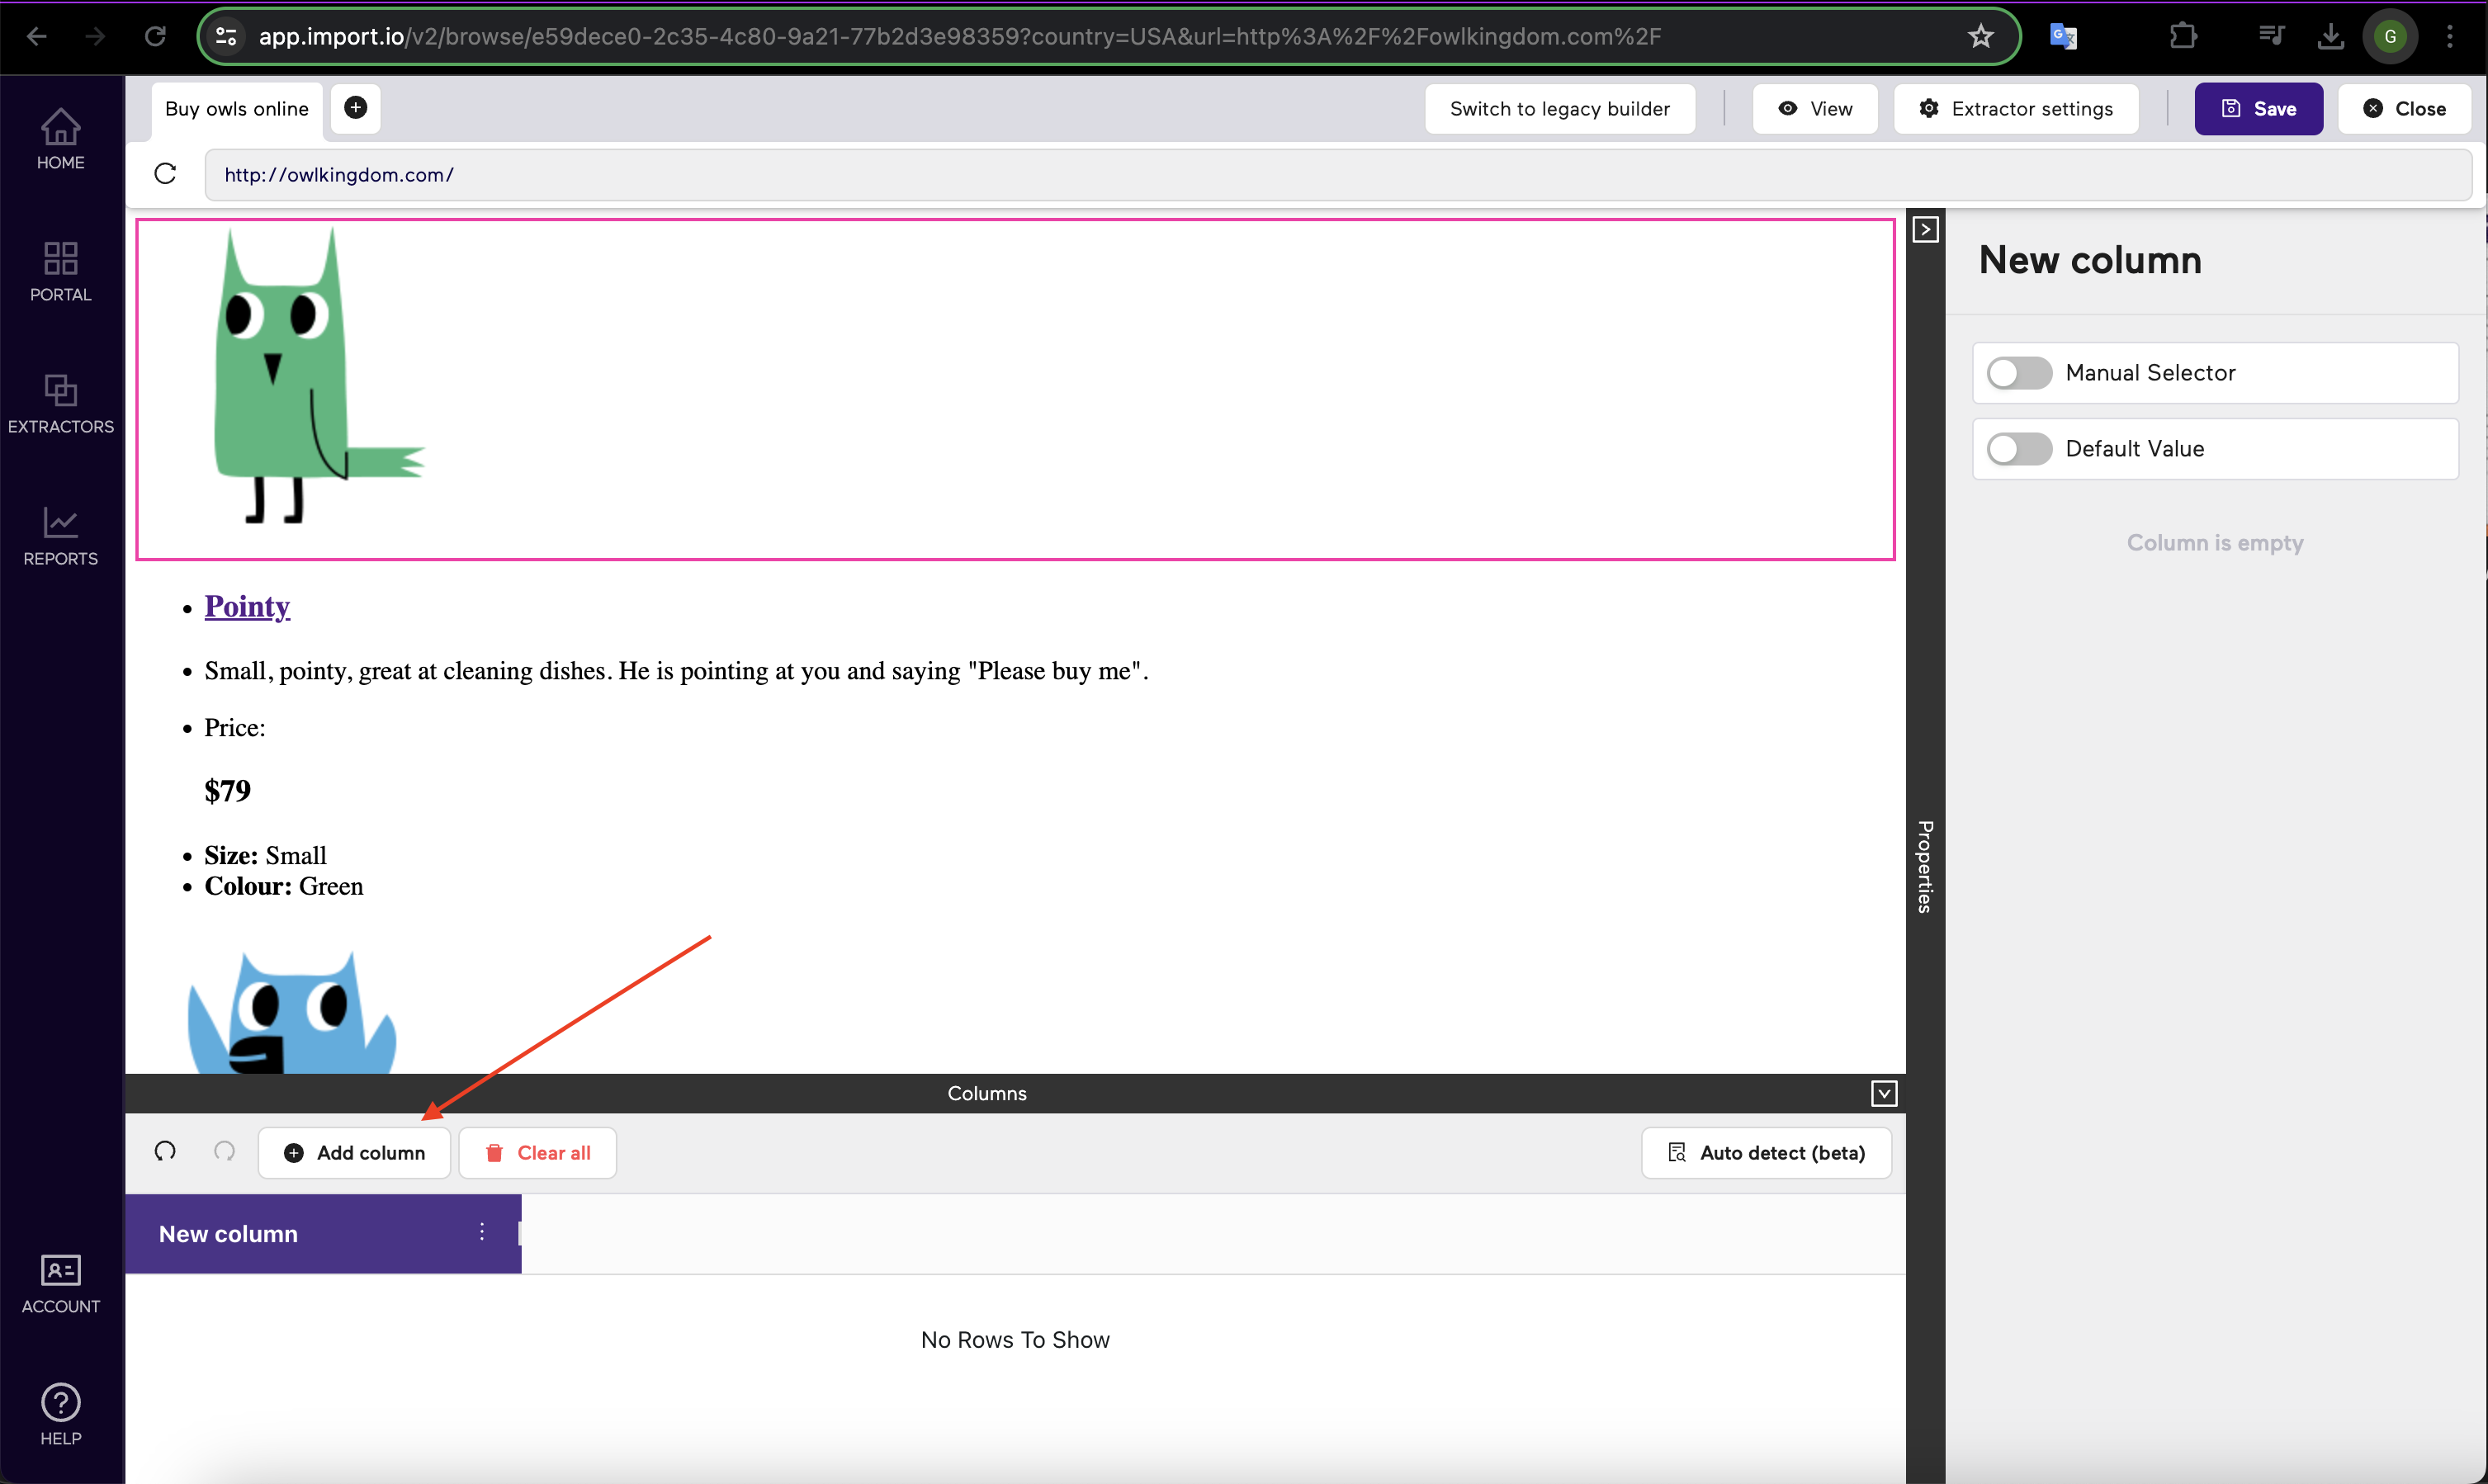Add a new tab with plus icon
The height and width of the screenshot is (1484, 2488).
(x=355, y=107)
